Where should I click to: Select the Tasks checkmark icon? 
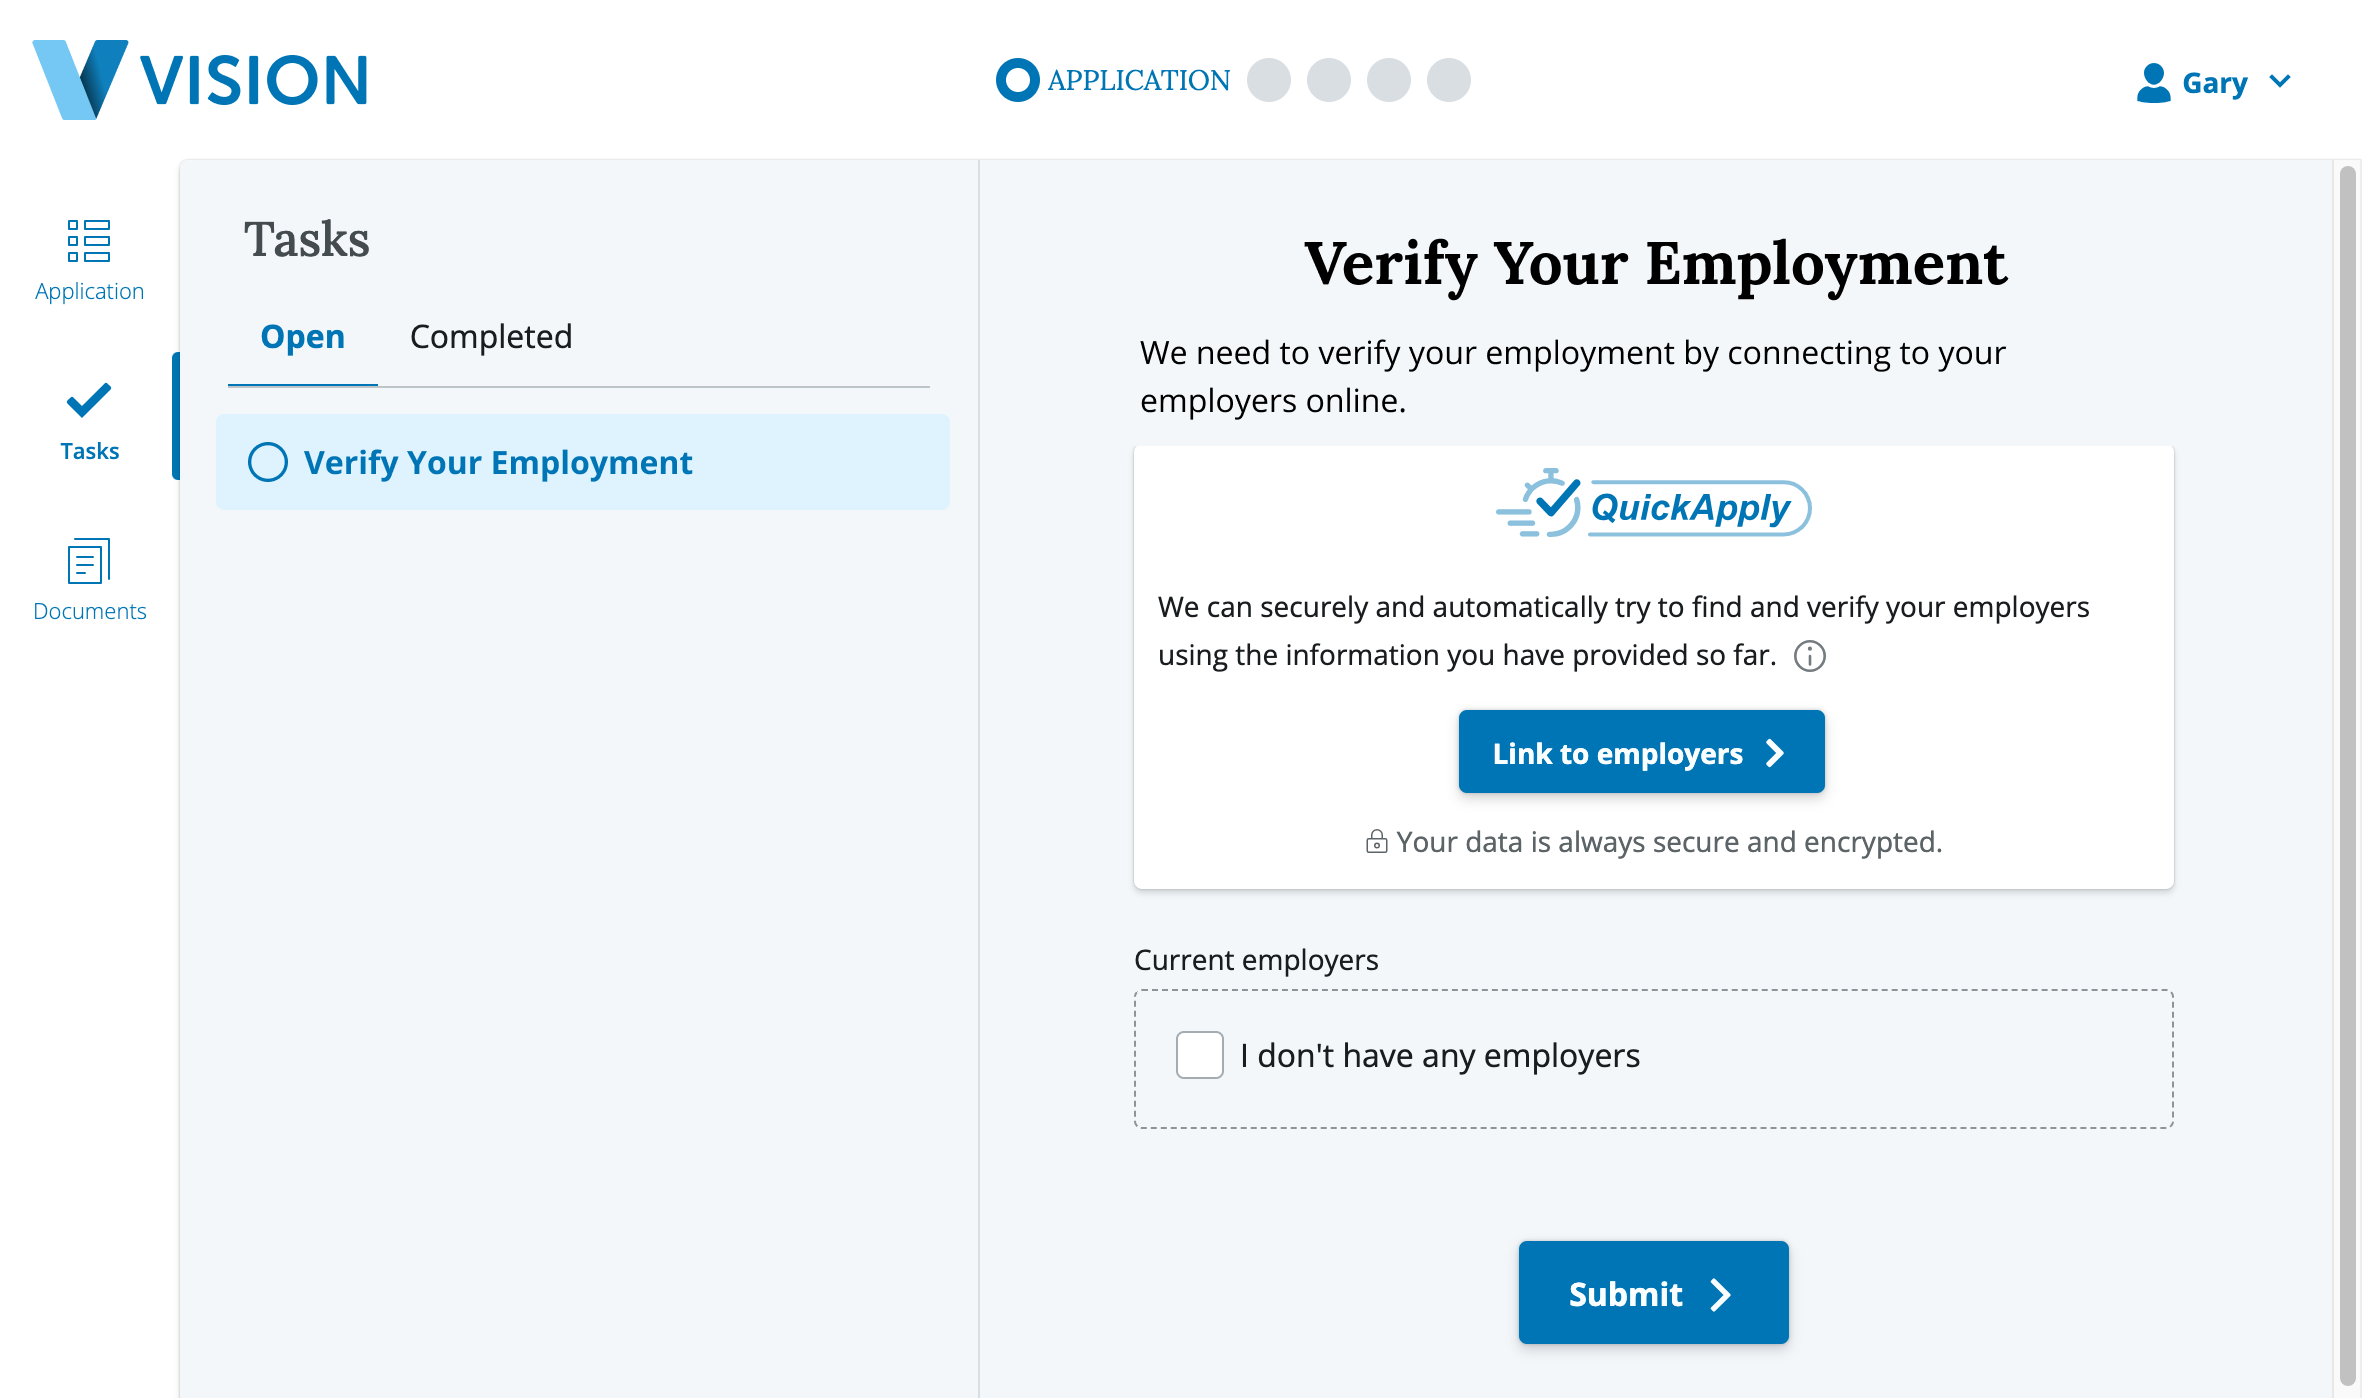(89, 401)
